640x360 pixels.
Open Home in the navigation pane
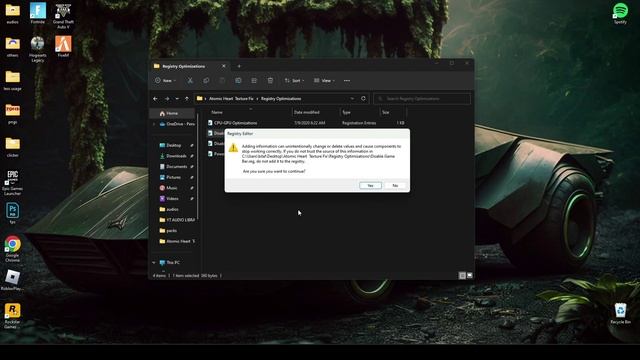click(x=171, y=113)
